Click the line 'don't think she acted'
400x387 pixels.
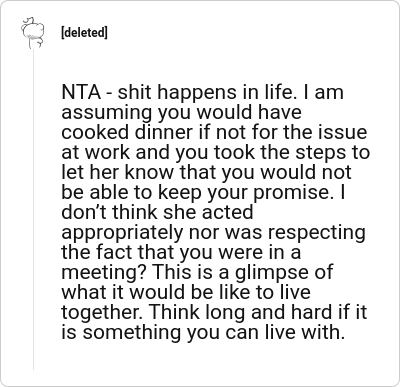pyautogui.click(x=157, y=212)
